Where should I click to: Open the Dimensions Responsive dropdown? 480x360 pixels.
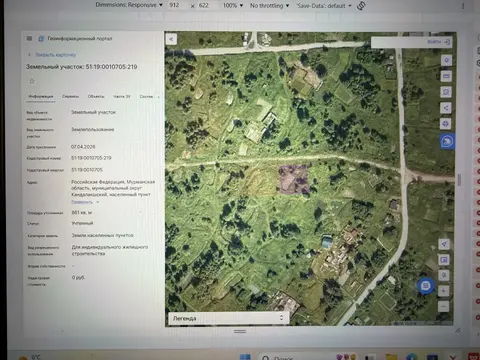(x=129, y=5)
